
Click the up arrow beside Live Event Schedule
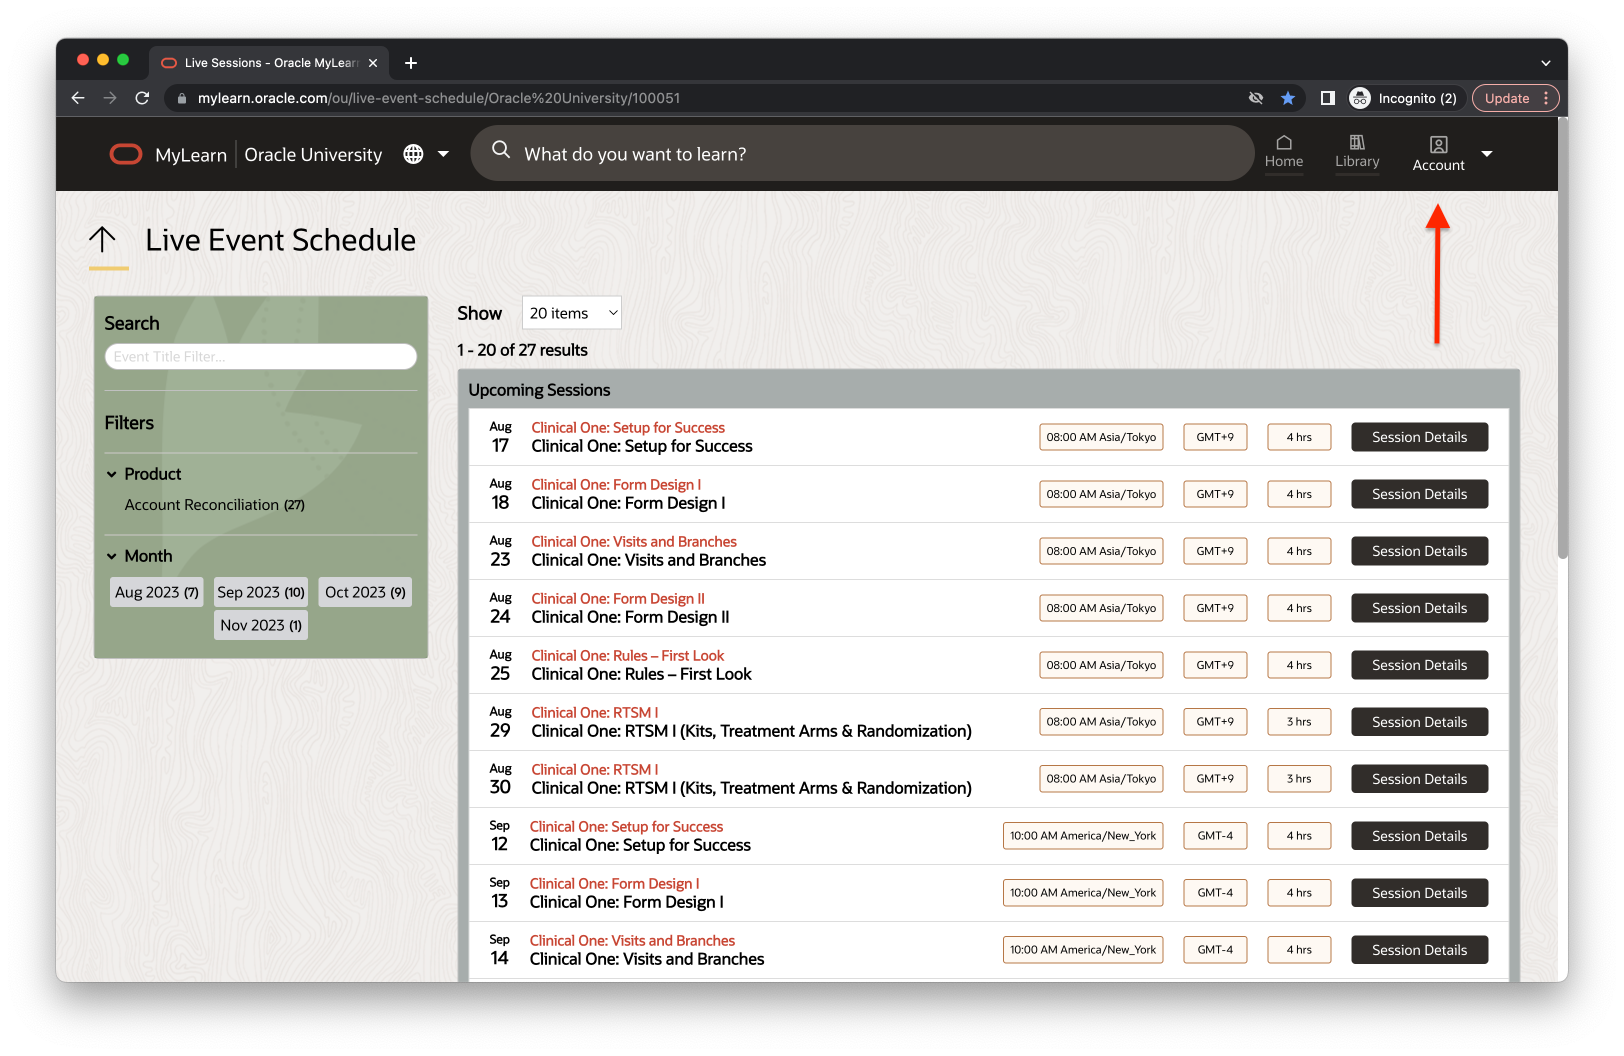pyautogui.click(x=102, y=239)
